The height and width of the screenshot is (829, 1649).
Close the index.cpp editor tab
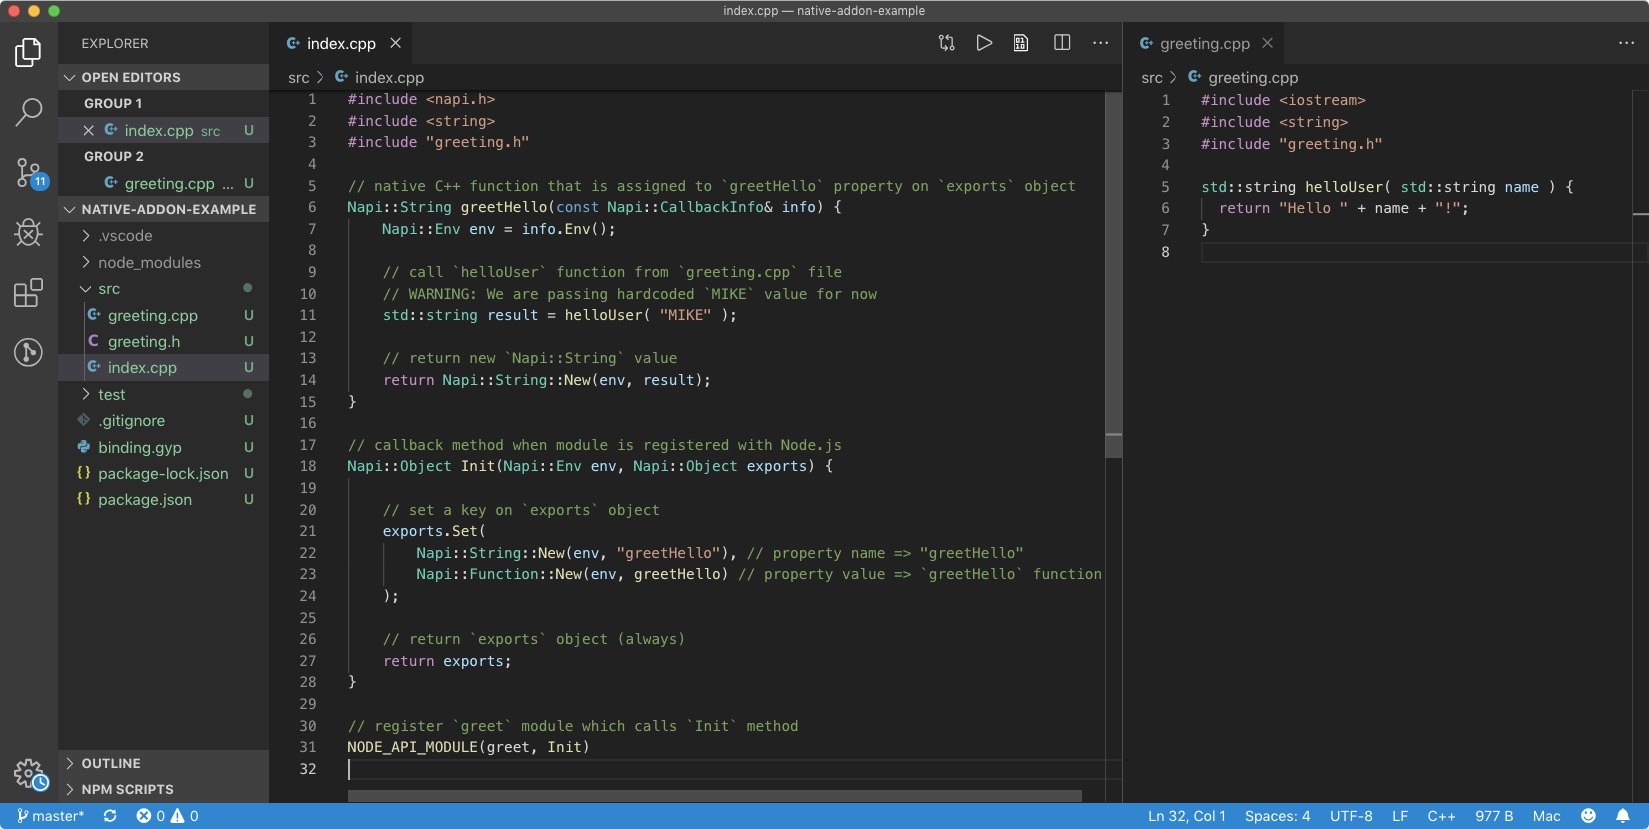click(x=395, y=43)
